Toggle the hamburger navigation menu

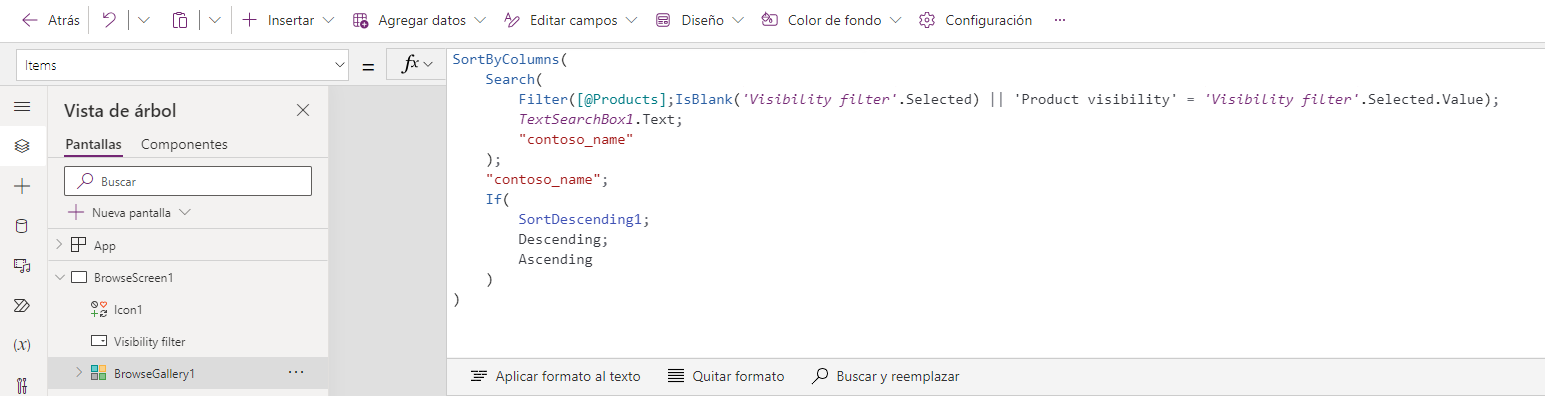tap(22, 106)
